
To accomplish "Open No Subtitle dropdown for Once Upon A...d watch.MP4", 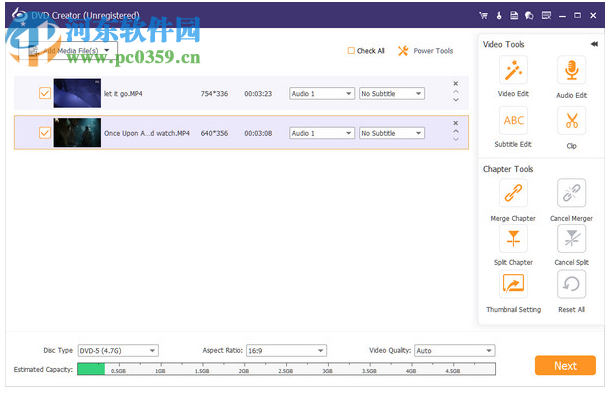I will coord(392,133).
